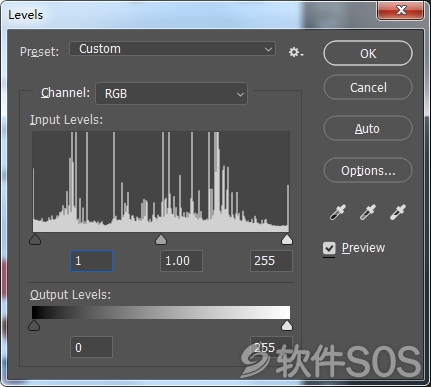
Task: Open the preset options gear menu
Action: coord(296,52)
